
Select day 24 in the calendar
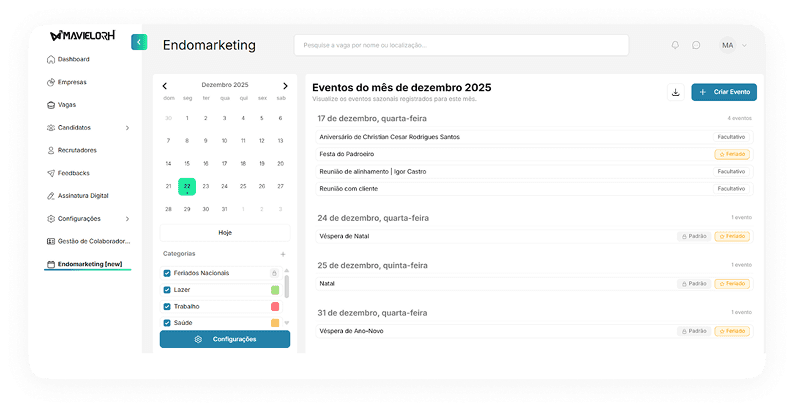(x=224, y=186)
